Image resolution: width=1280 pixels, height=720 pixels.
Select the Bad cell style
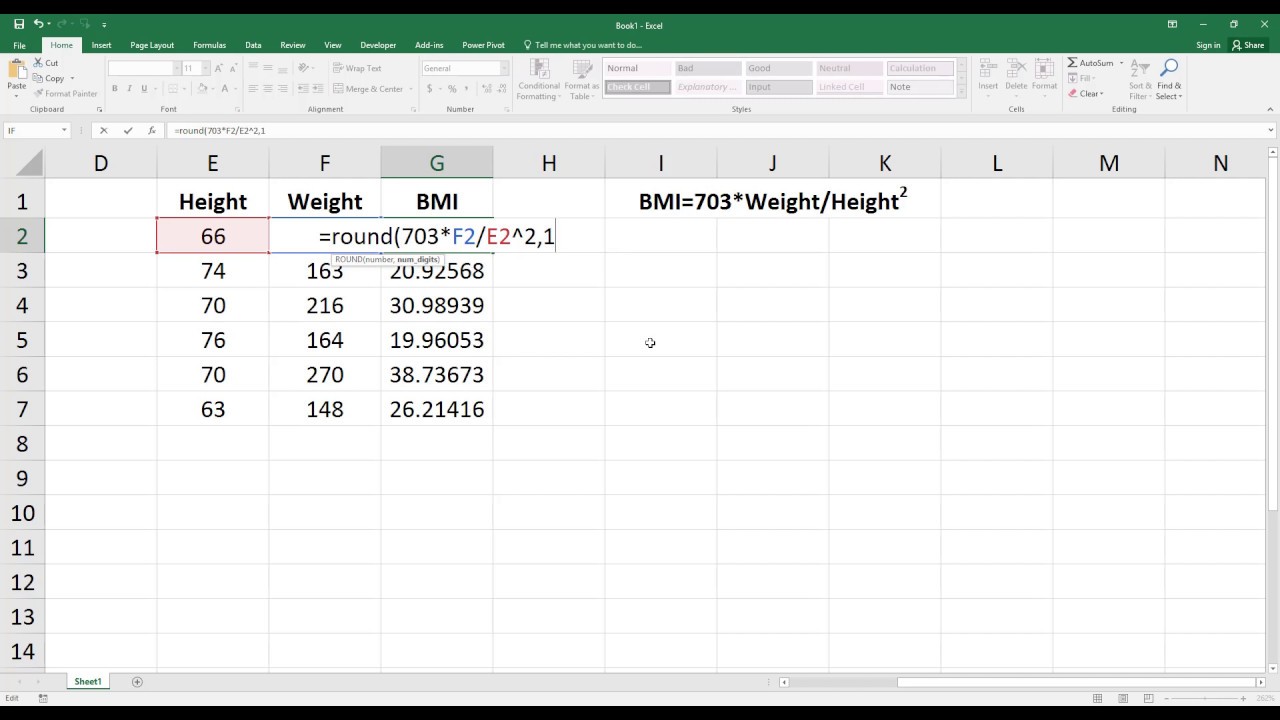tap(707, 68)
